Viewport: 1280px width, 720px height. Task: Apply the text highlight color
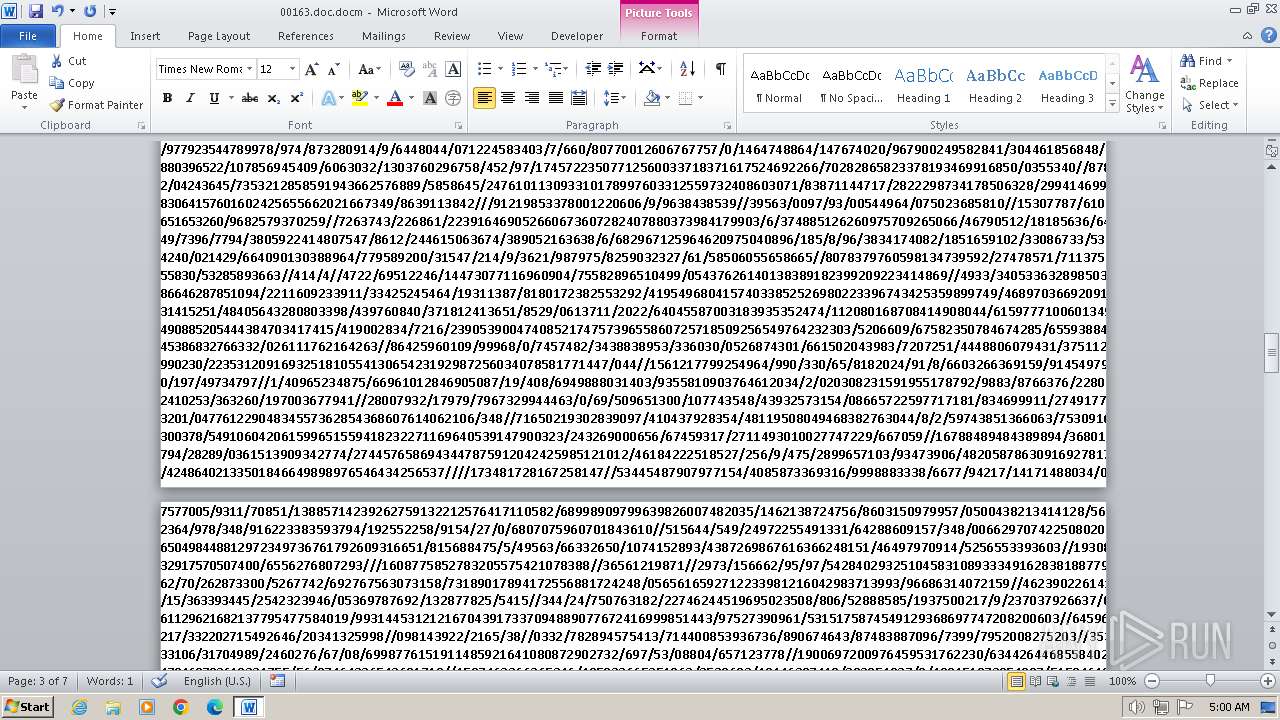point(358,98)
